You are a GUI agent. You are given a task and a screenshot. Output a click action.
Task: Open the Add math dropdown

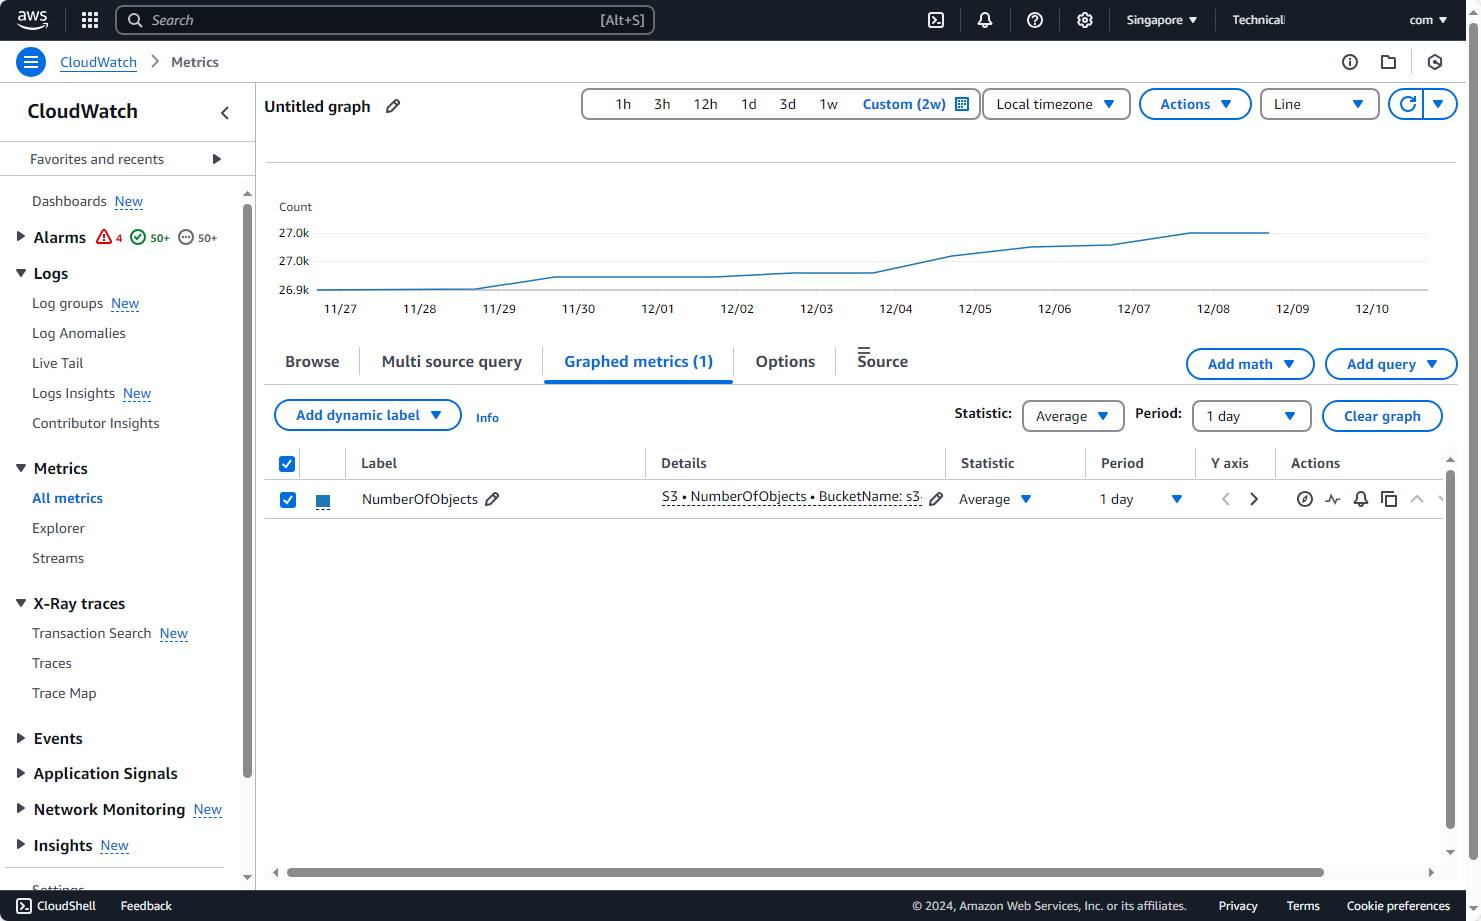[1250, 364]
